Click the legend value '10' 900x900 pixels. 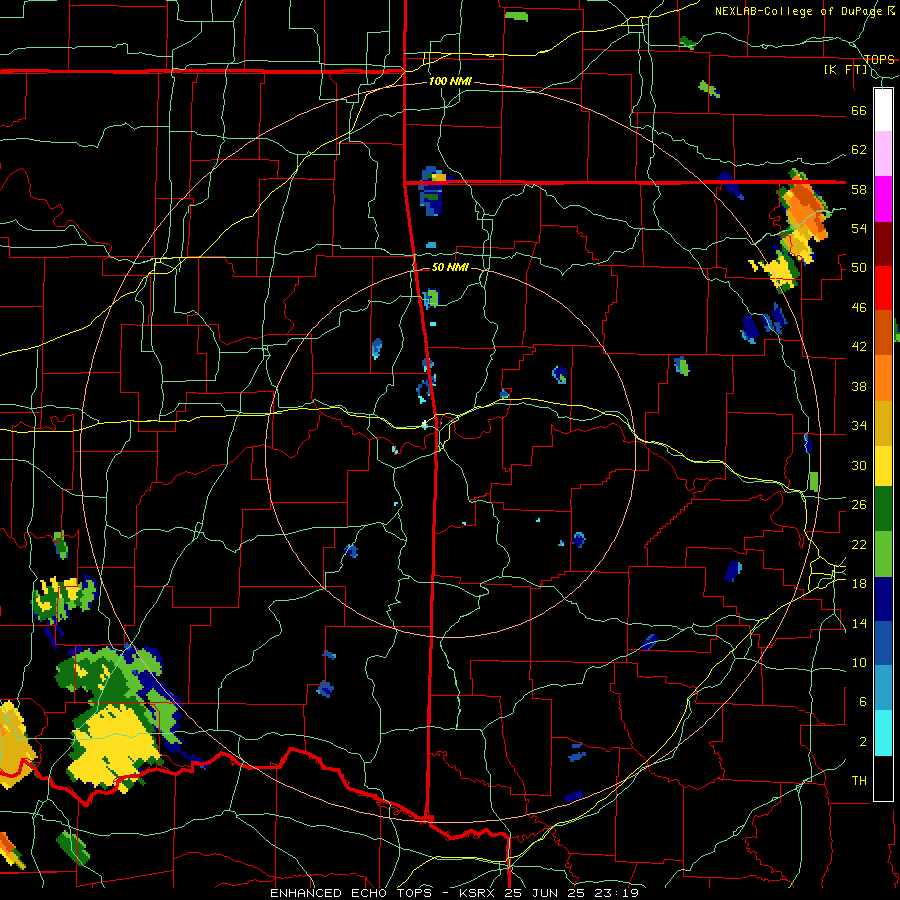(859, 663)
